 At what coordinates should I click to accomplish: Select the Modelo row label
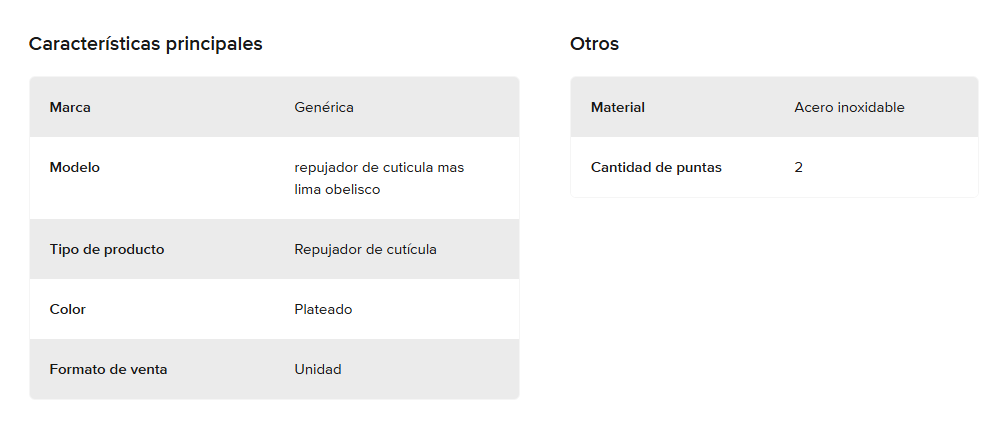click(x=75, y=167)
